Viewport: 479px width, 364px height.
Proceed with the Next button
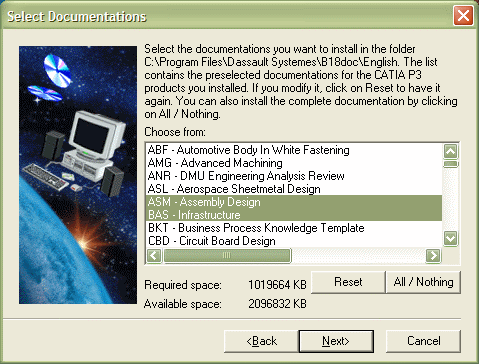point(336,341)
